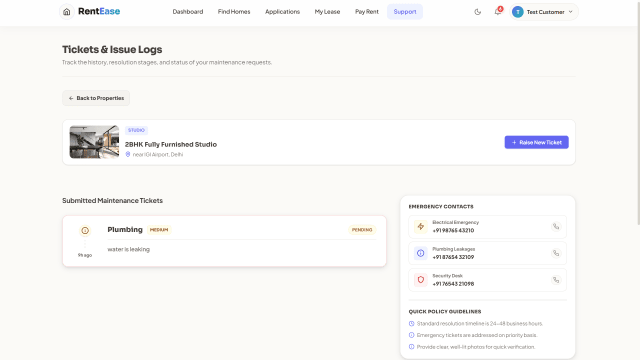Click the PENDING status badge
640x360 pixels.
[x=362, y=230]
